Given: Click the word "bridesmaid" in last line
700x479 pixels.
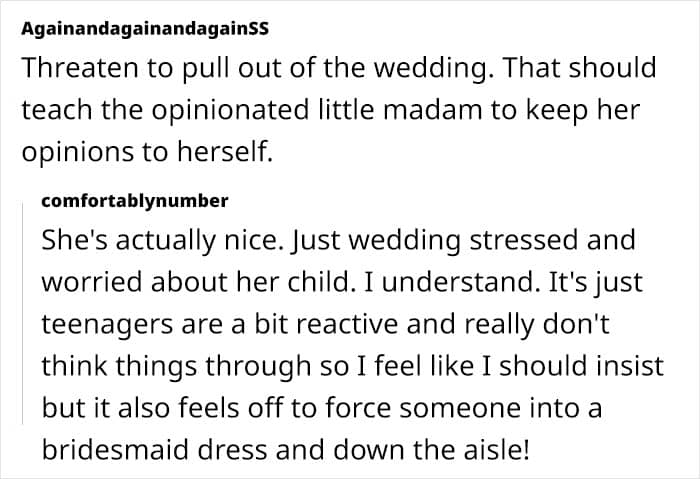Looking at the screenshot, I should pyautogui.click(x=104, y=449).
